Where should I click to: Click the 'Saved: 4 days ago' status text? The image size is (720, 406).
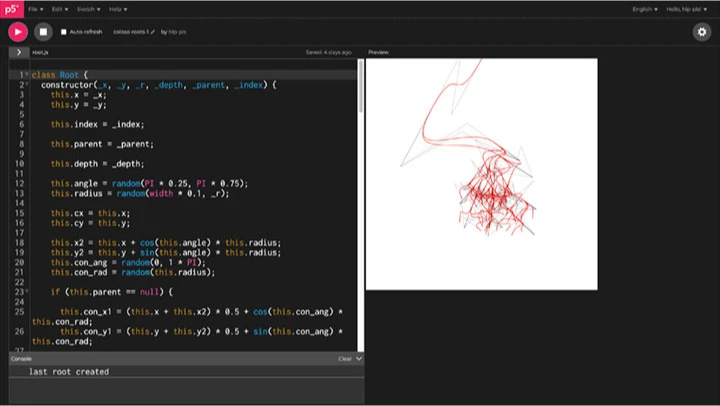pos(329,52)
